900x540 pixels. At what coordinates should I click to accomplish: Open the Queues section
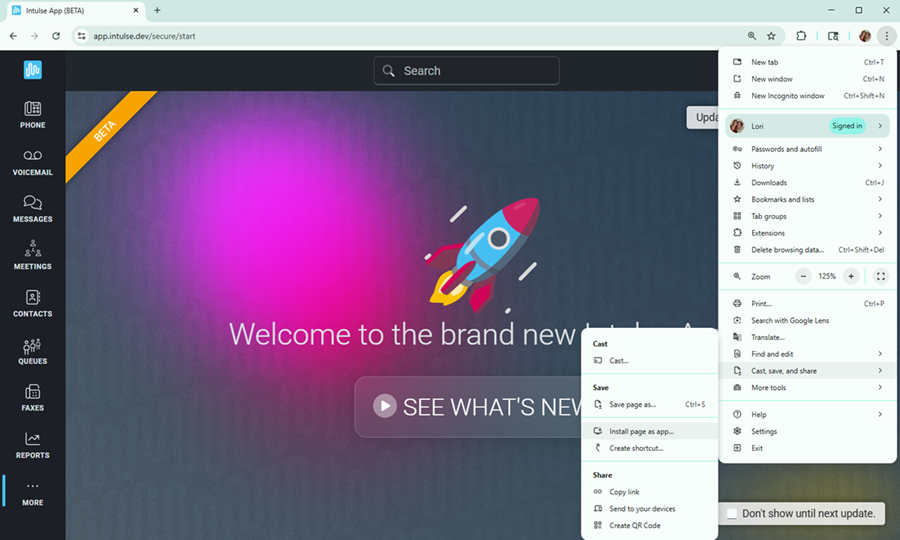click(x=33, y=351)
